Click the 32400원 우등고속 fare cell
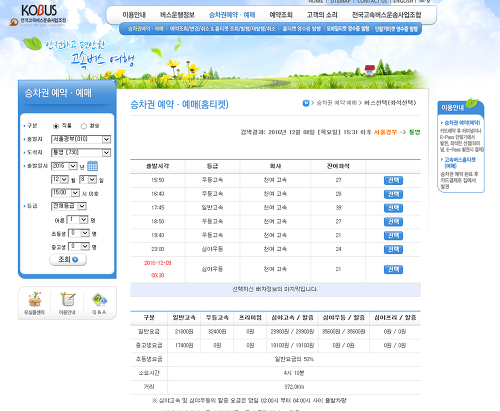The image size is (500, 411). pos(217,332)
